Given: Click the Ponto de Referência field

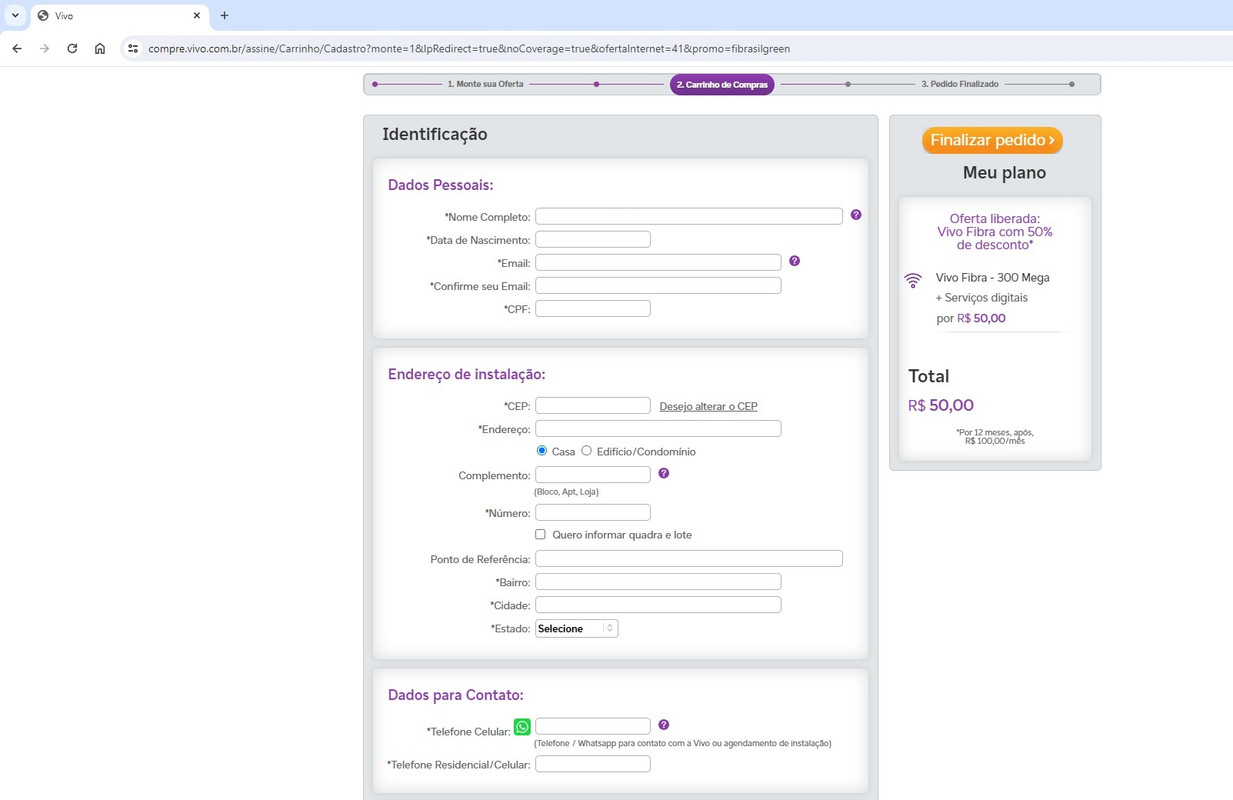Looking at the screenshot, I should [689, 558].
